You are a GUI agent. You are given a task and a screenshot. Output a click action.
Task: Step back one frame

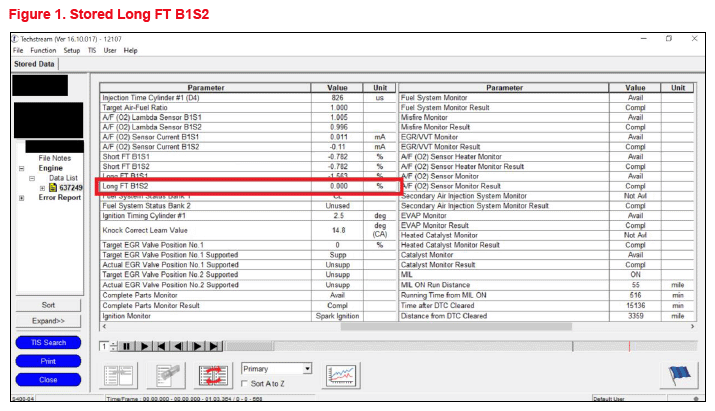178,346
